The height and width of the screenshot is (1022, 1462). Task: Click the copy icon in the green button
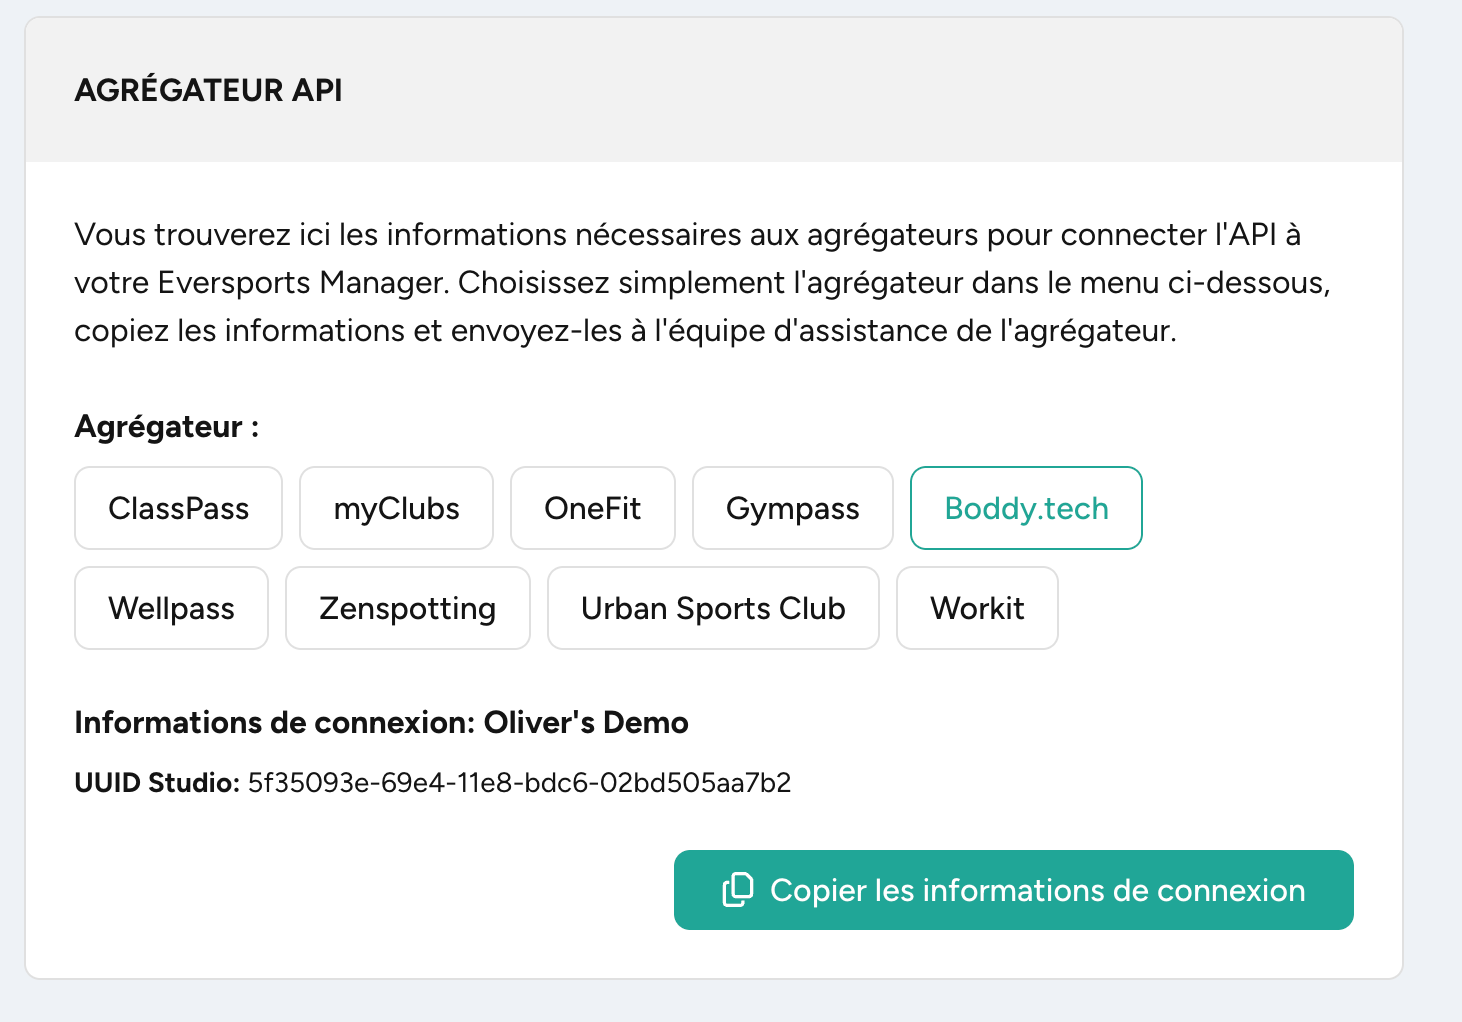[x=738, y=890]
